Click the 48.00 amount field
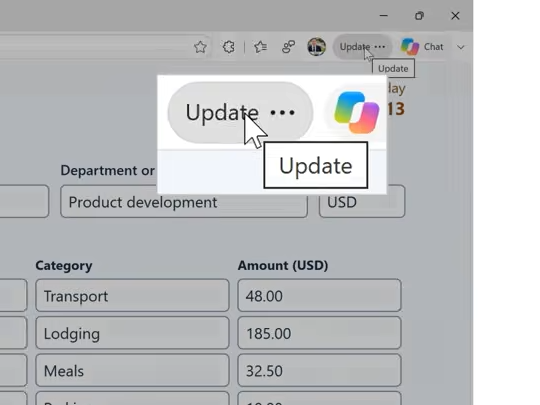Image resolution: width=540 pixels, height=405 pixels. pos(319,295)
